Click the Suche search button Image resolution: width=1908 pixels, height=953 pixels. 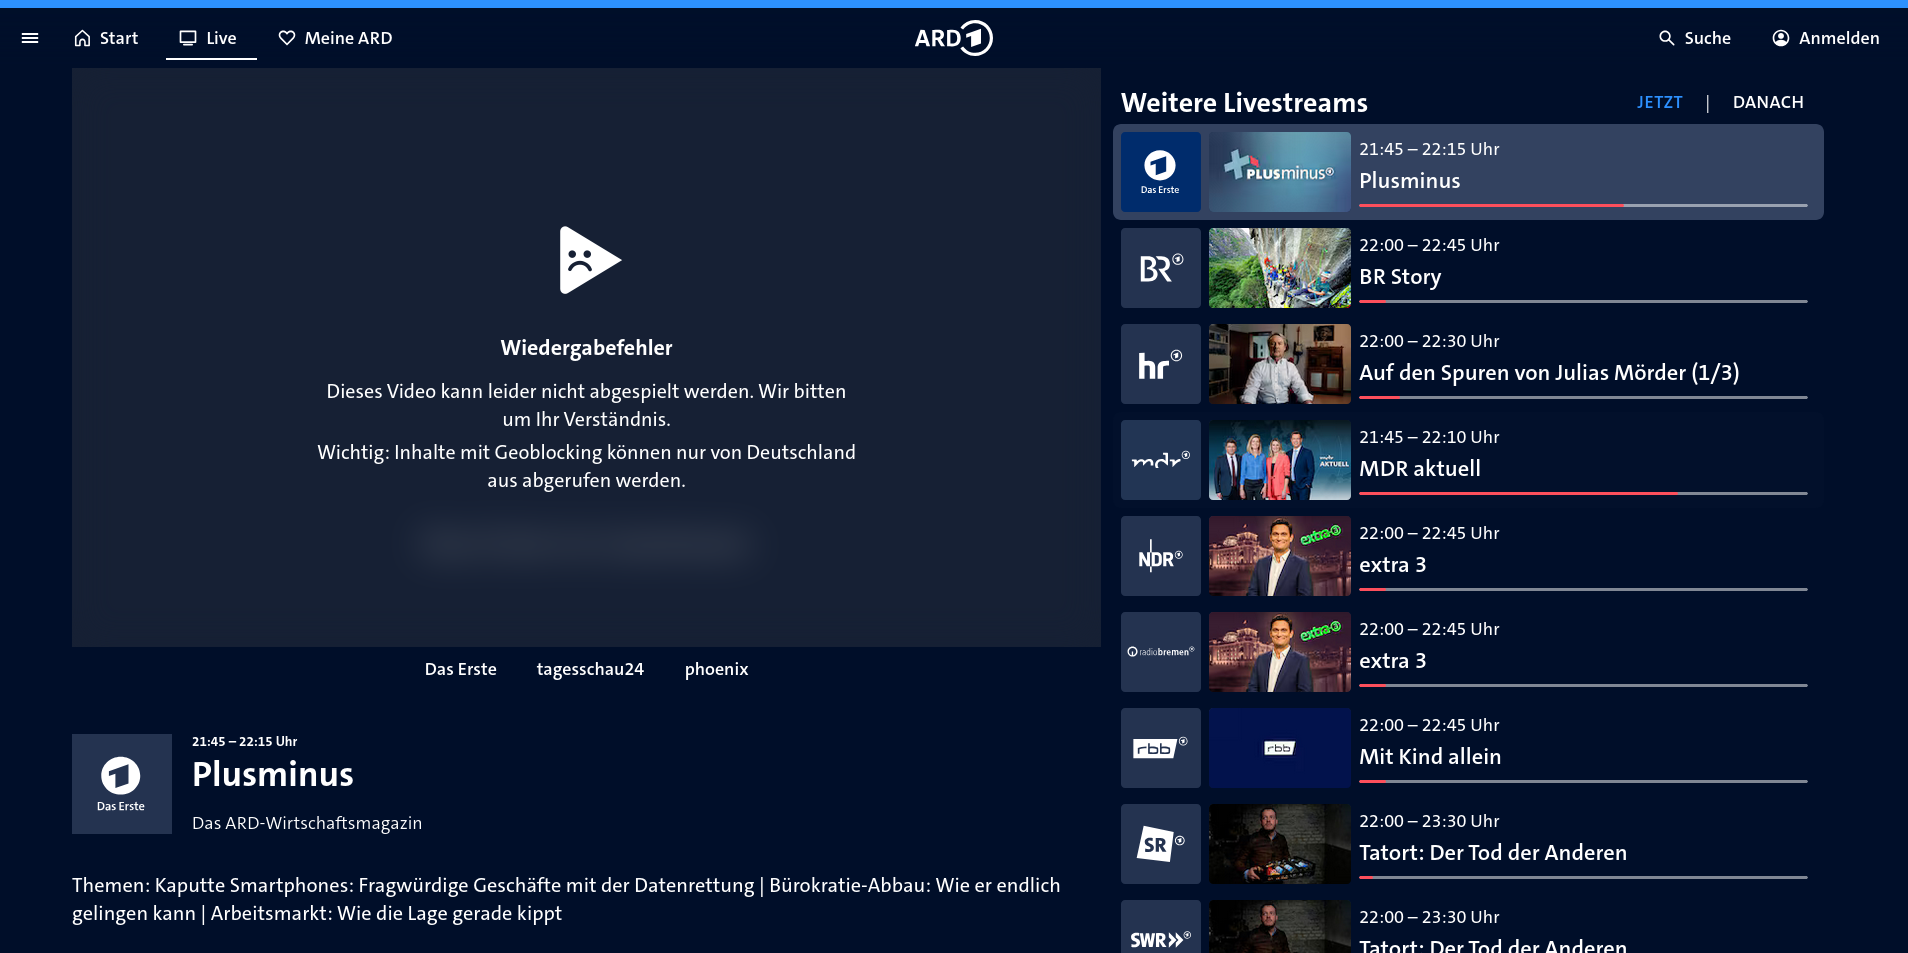point(1695,38)
